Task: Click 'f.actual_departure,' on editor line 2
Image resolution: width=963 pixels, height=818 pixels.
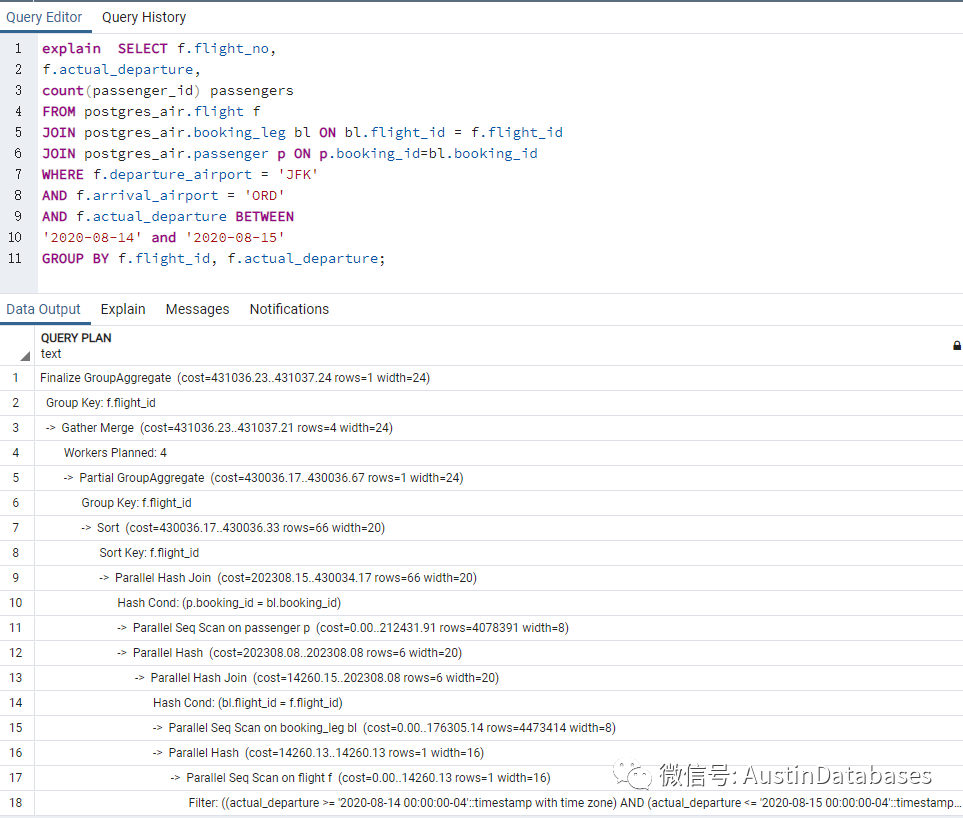Action: (121, 69)
